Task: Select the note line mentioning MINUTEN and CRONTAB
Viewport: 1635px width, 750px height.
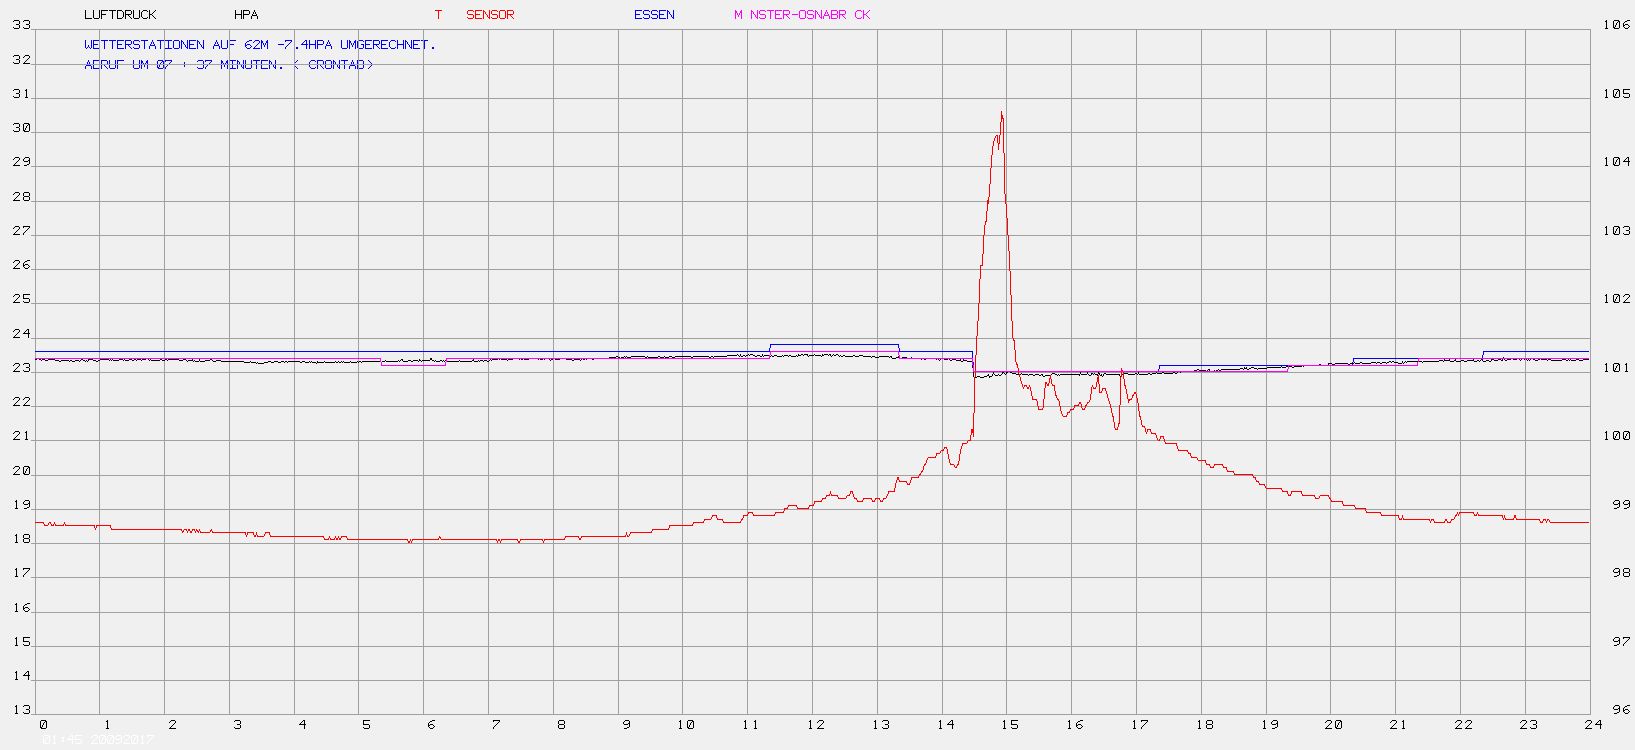Action: click(229, 65)
